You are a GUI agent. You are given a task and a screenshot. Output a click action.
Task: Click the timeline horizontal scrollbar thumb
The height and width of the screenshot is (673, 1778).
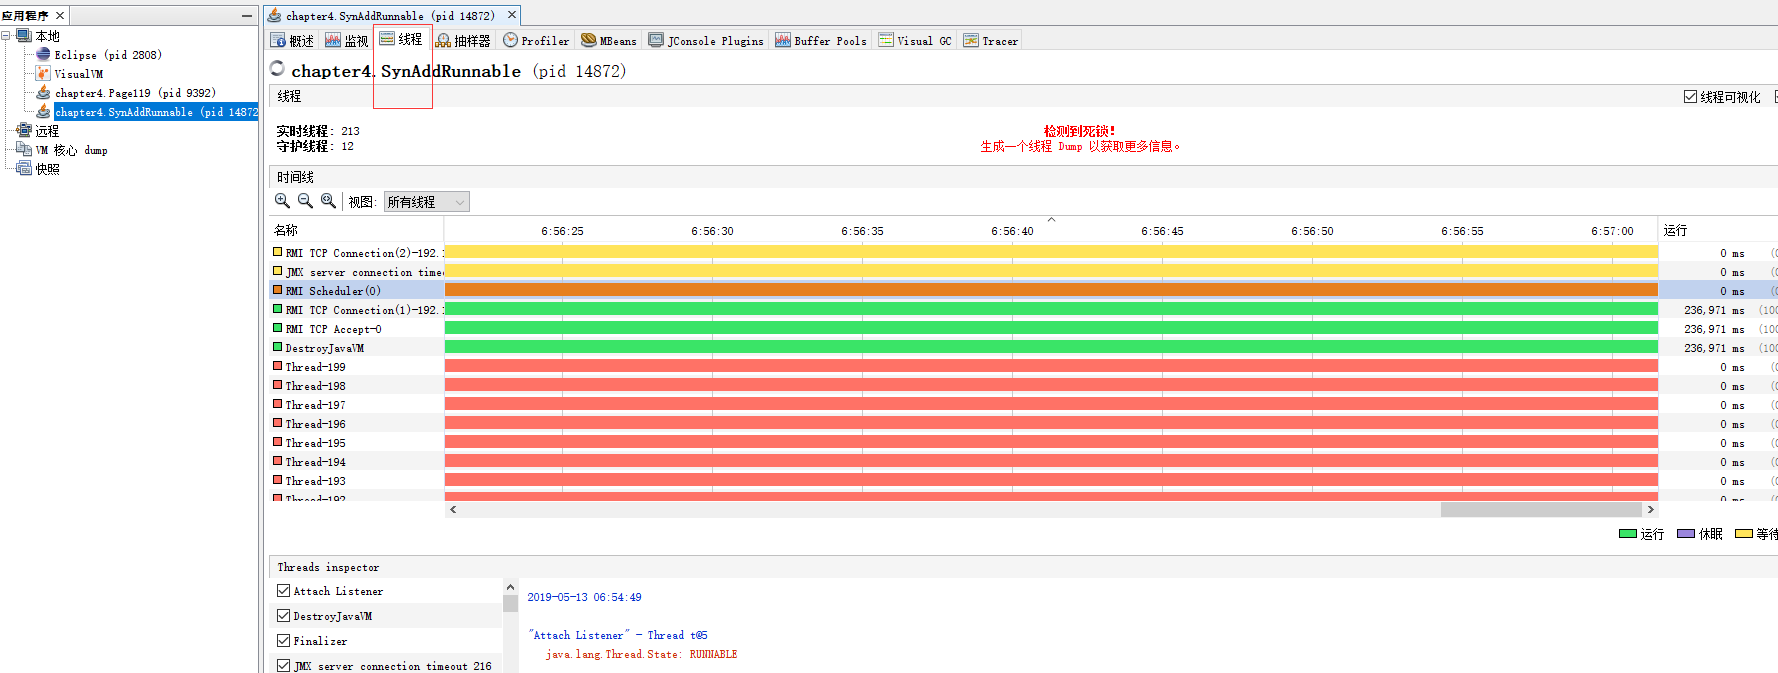click(x=1541, y=510)
